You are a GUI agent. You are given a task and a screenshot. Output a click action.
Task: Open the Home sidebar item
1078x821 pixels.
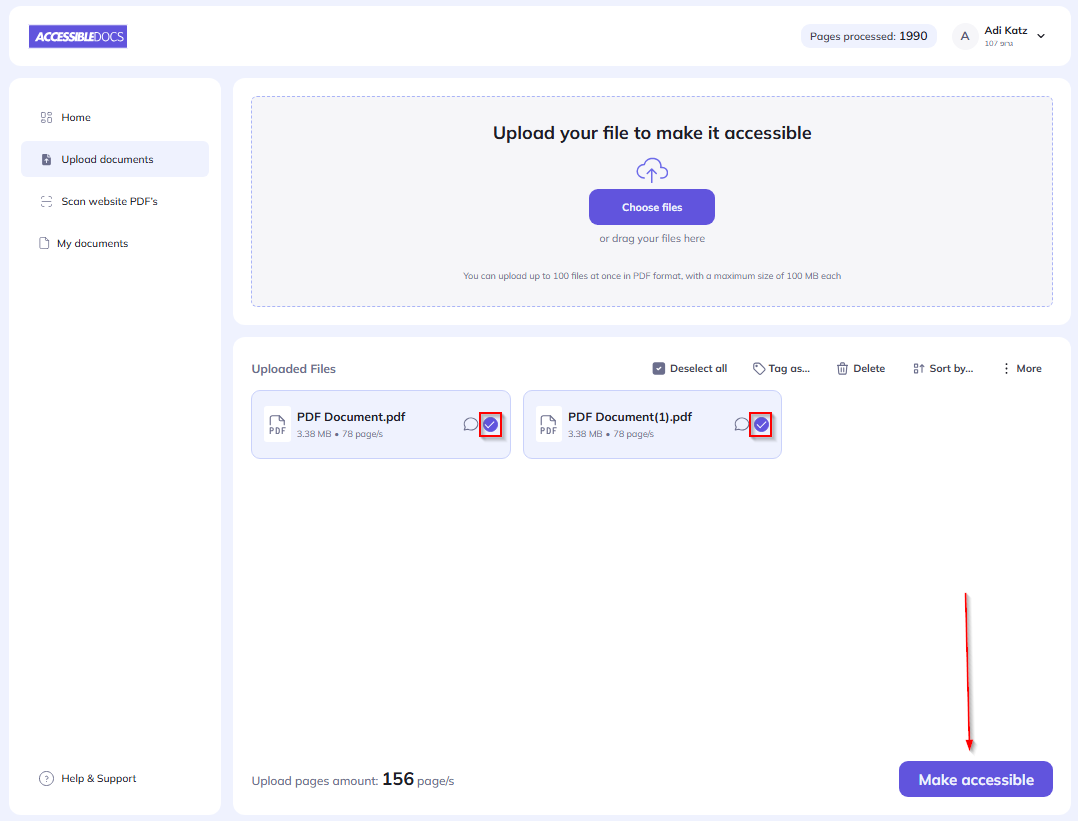click(75, 117)
